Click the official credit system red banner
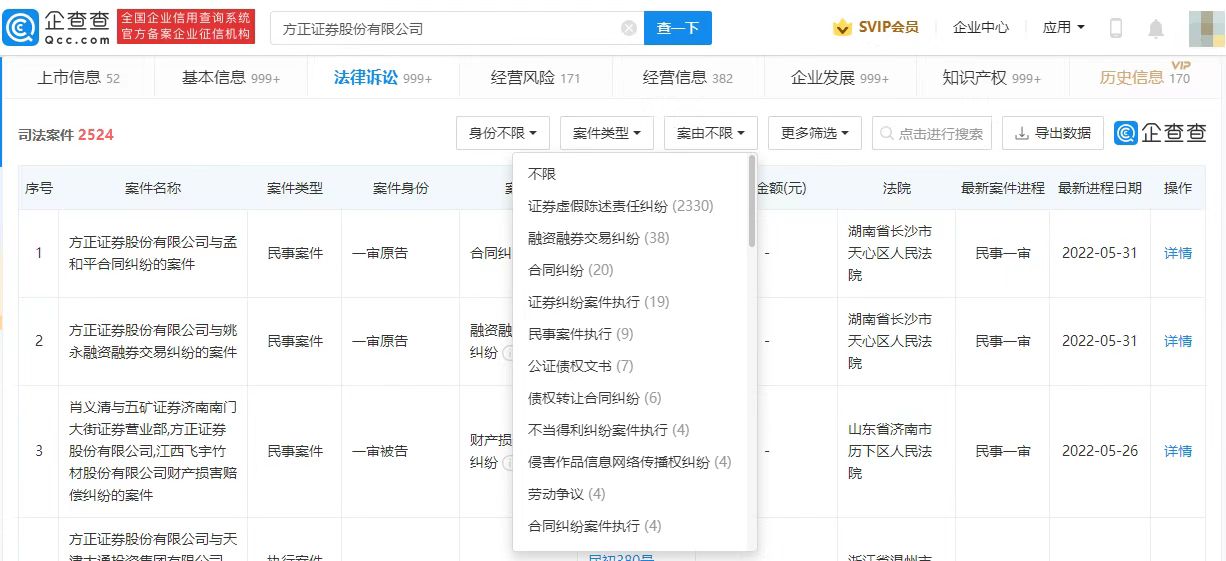The image size is (1226, 561). pos(186,27)
